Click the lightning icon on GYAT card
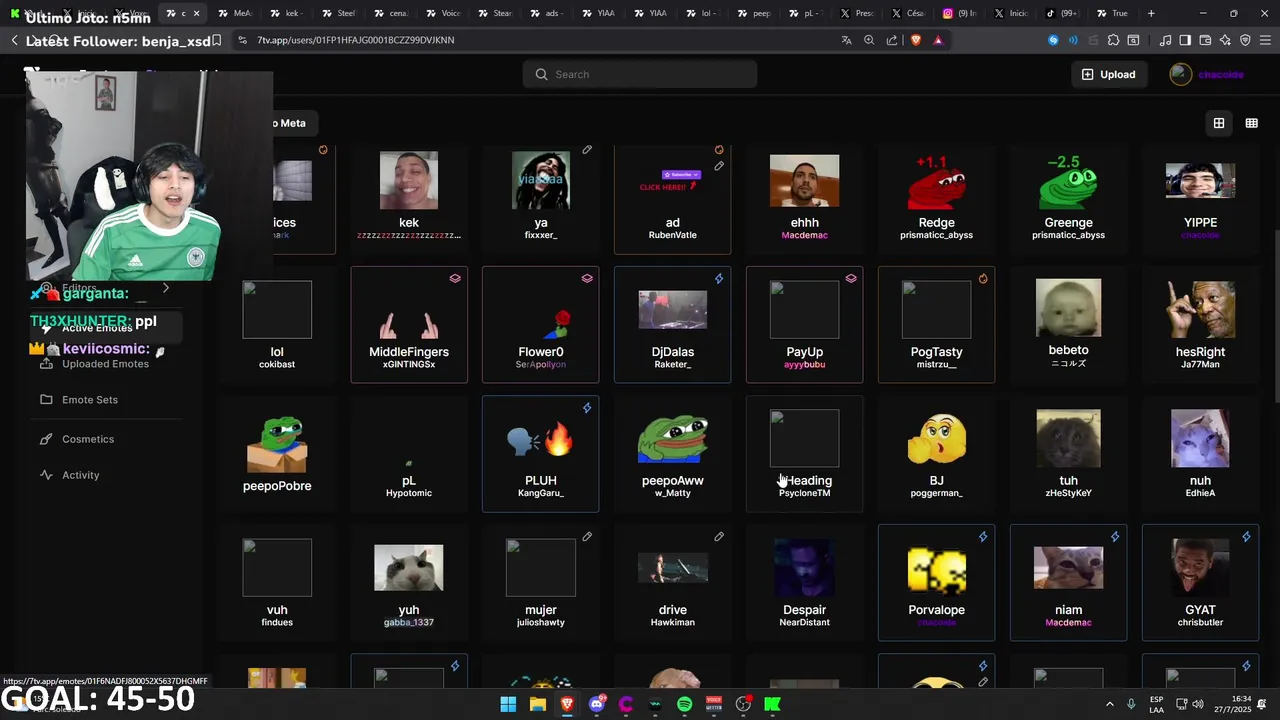This screenshot has width=1280, height=720. [1246, 537]
